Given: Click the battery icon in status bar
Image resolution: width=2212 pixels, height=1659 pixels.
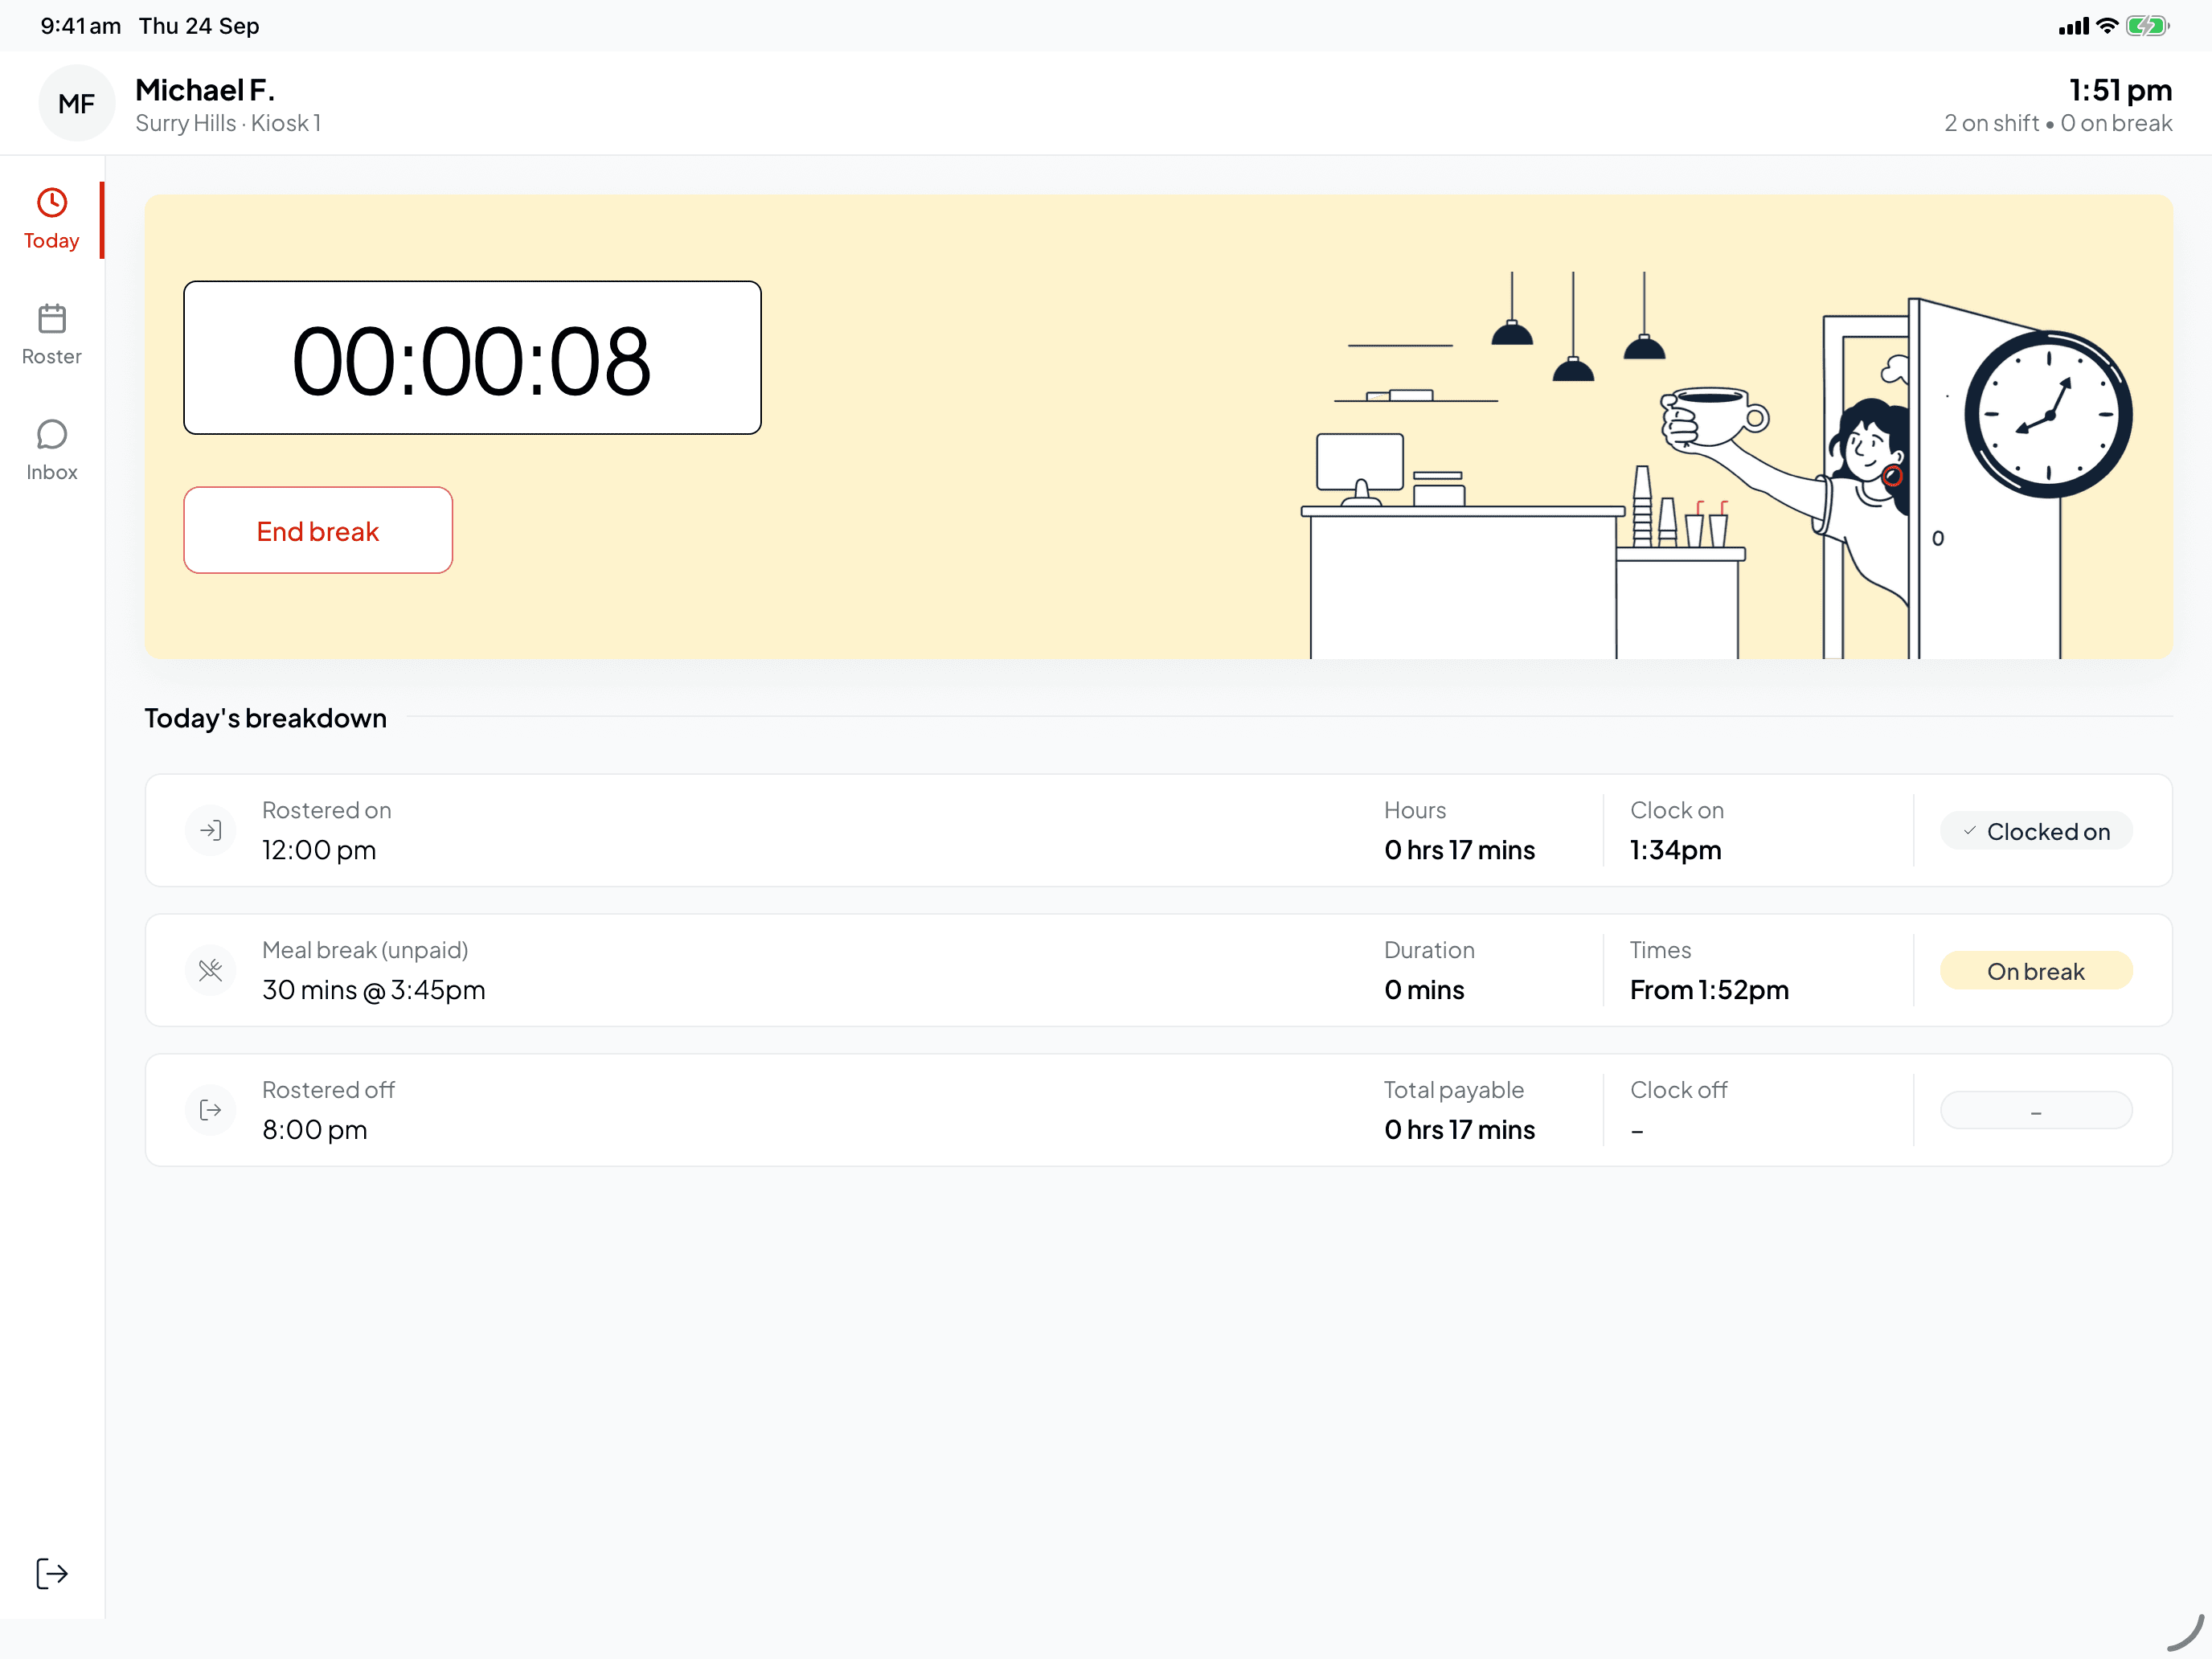Looking at the screenshot, I should tap(2146, 26).
